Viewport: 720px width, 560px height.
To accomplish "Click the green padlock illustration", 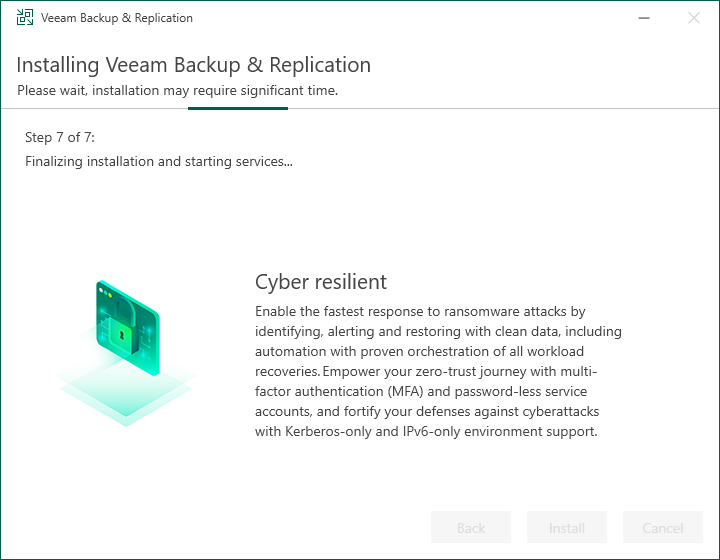I will pyautogui.click(x=127, y=328).
